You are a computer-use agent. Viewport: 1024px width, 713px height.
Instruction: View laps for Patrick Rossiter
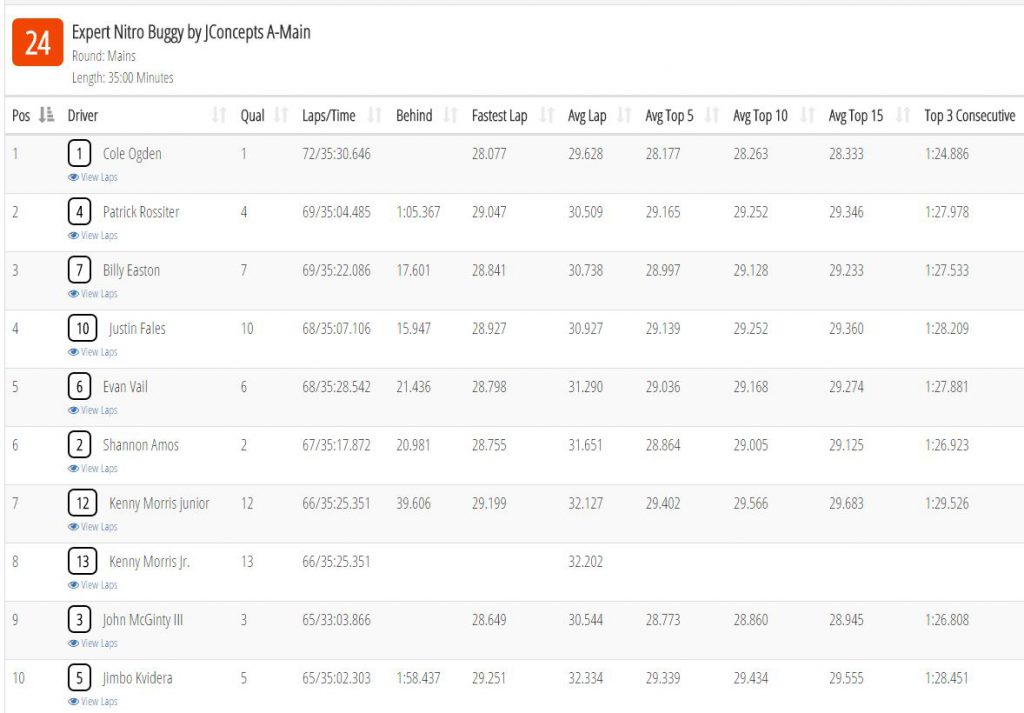pos(93,235)
